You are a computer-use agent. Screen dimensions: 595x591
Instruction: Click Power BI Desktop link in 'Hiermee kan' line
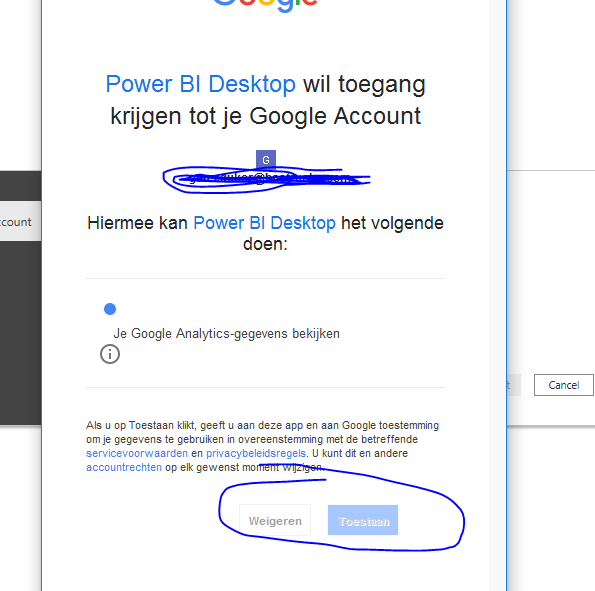[264, 223]
